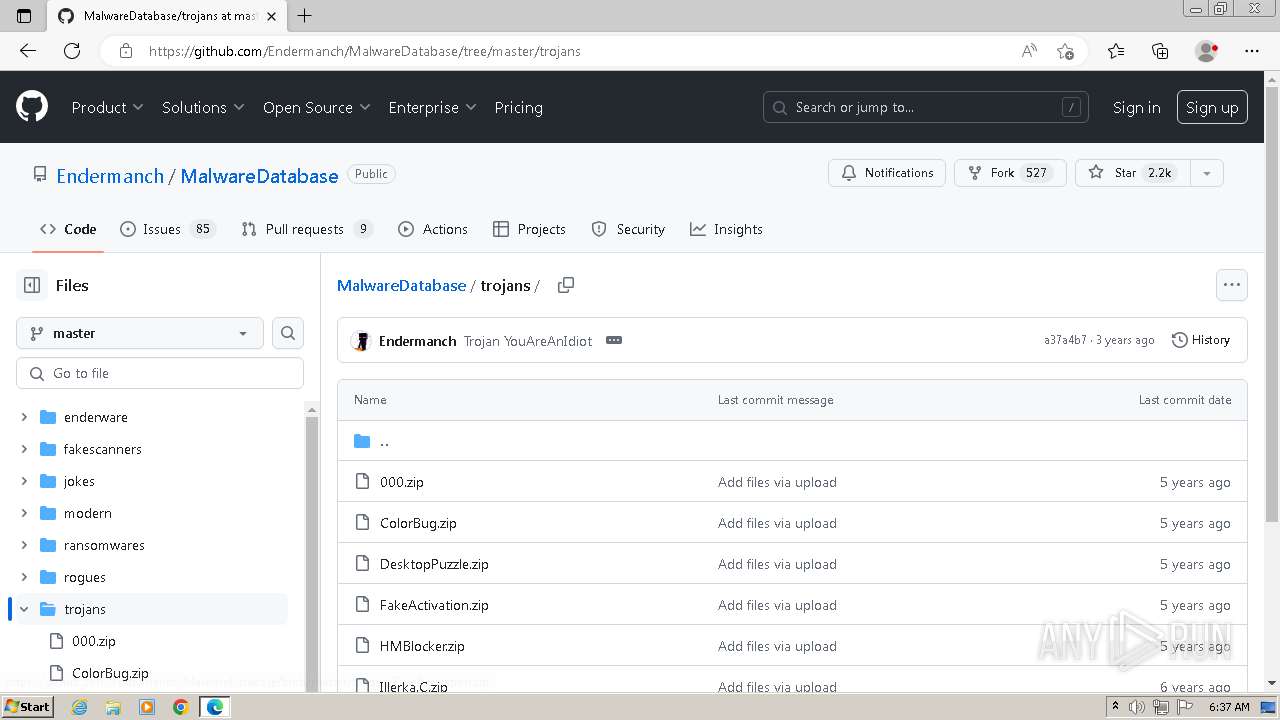This screenshot has width=1280, height=720.
Task: Open more options ellipsis above History
Action: 1232,285
